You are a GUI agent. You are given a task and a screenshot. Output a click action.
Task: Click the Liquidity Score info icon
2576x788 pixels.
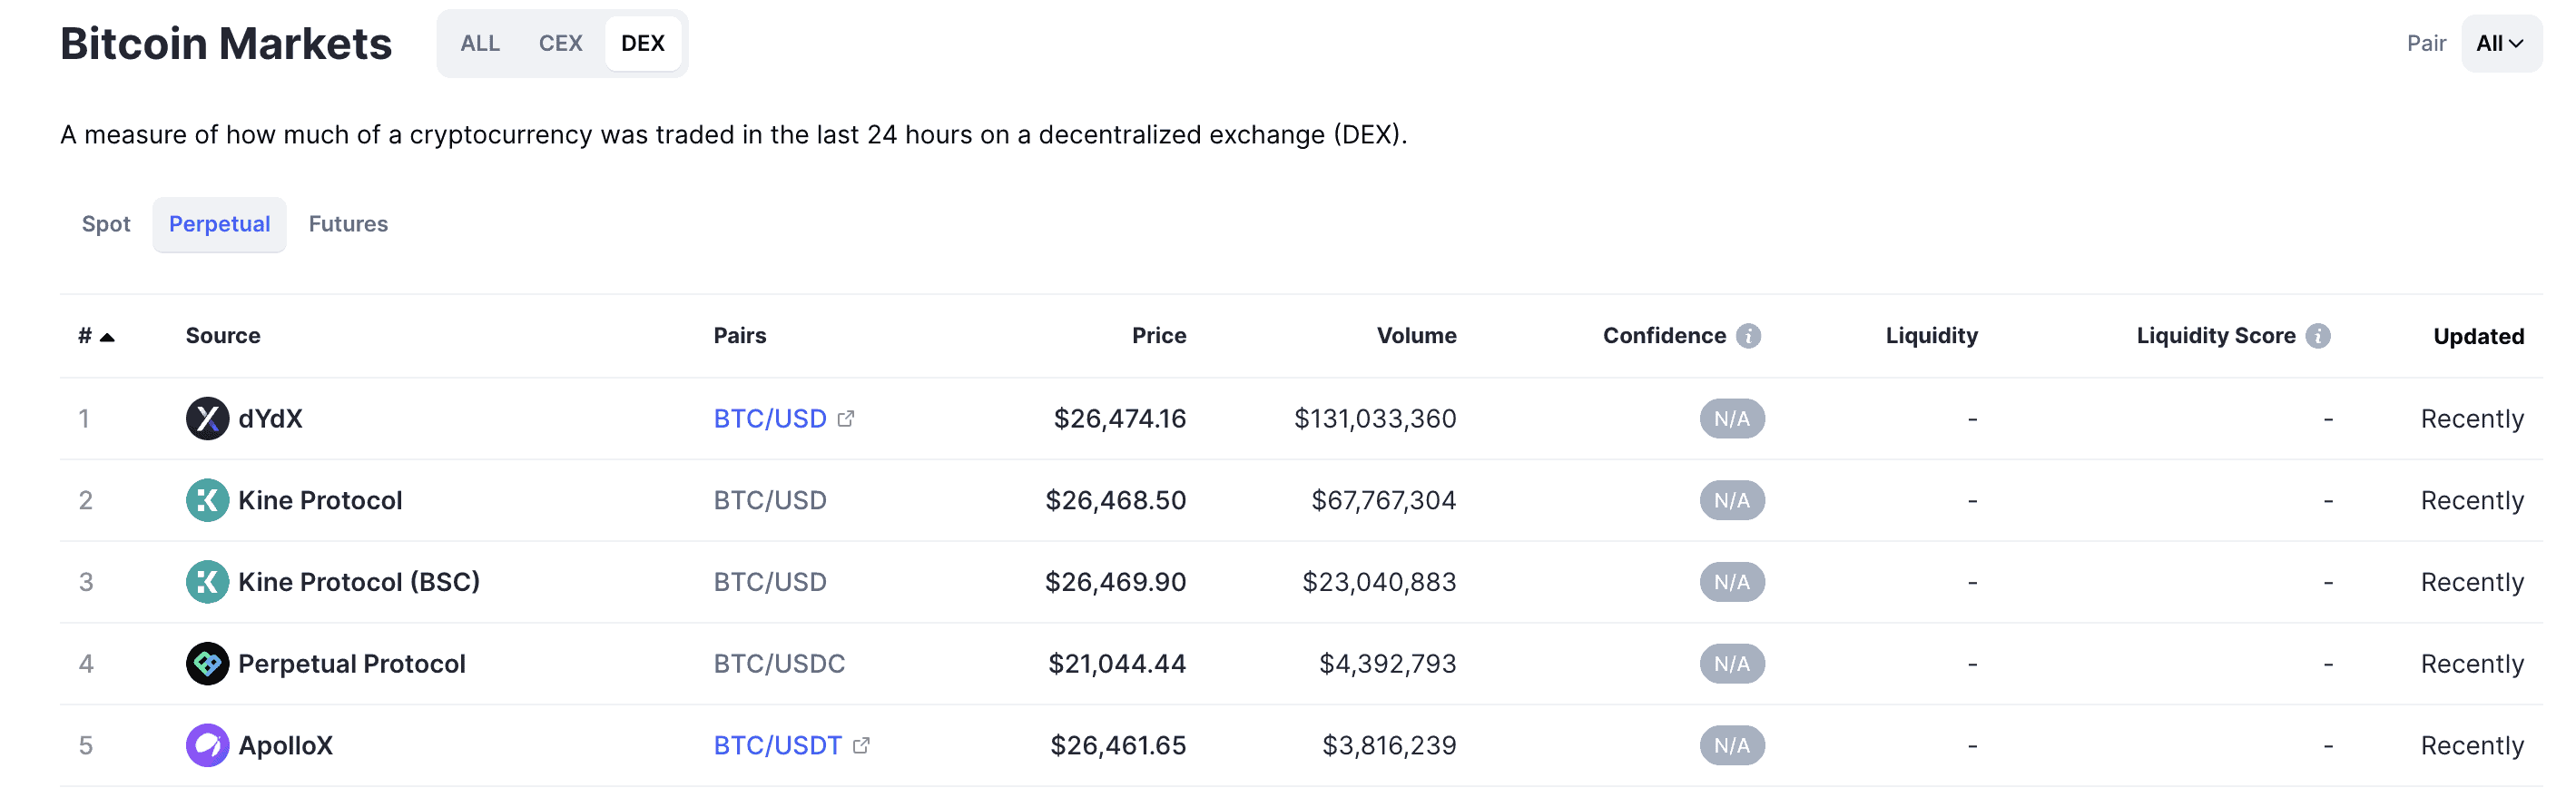2318,336
